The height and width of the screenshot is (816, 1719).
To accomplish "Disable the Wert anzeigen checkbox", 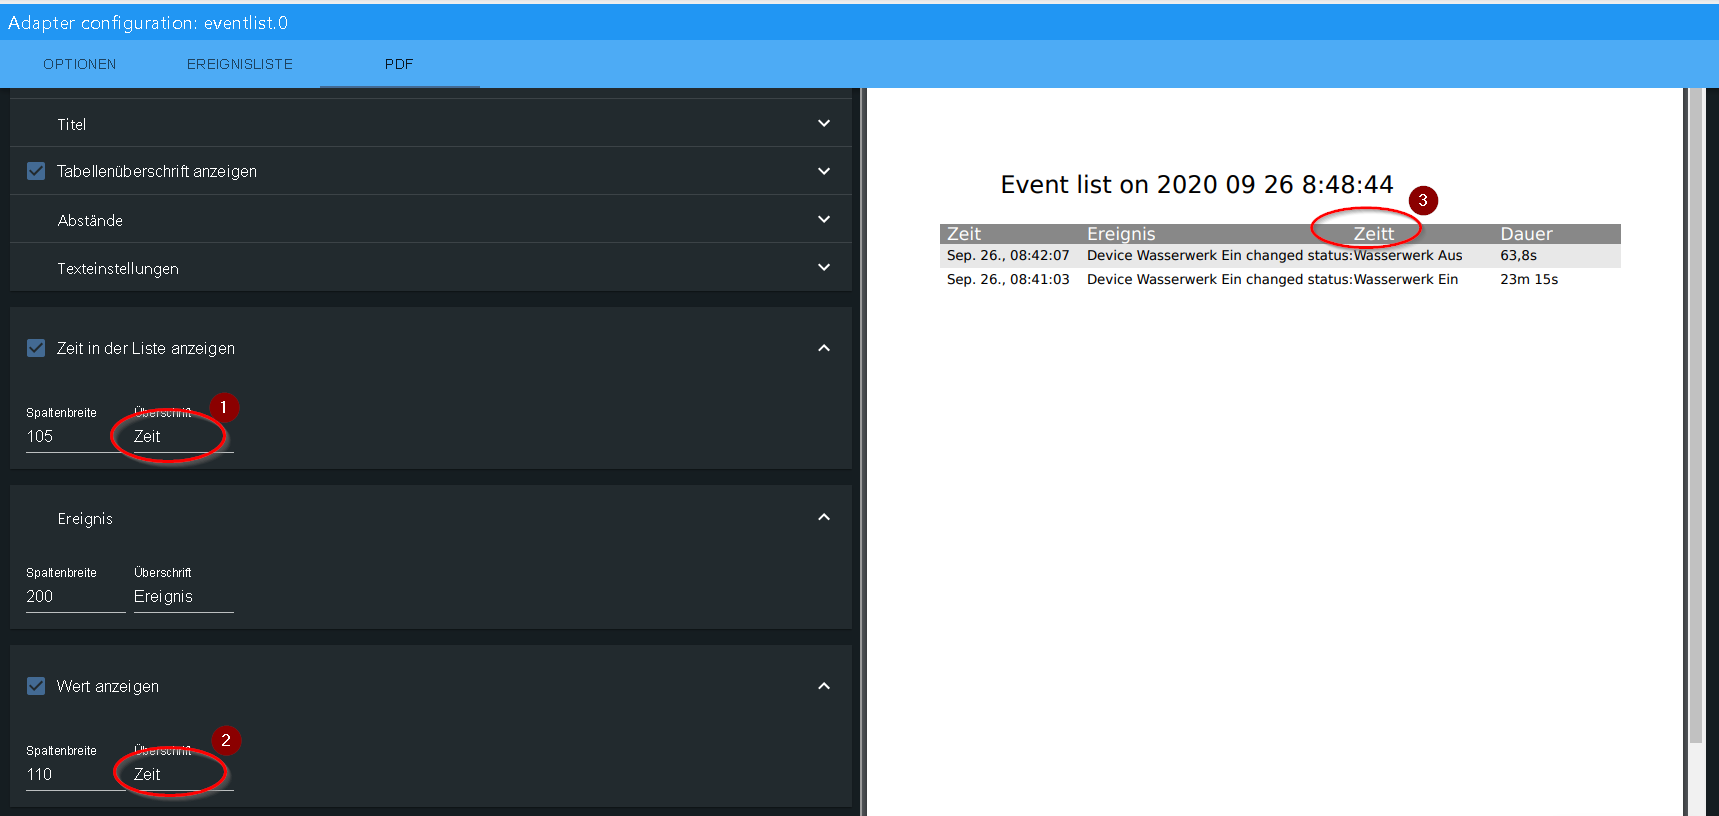I will click(36, 686).
